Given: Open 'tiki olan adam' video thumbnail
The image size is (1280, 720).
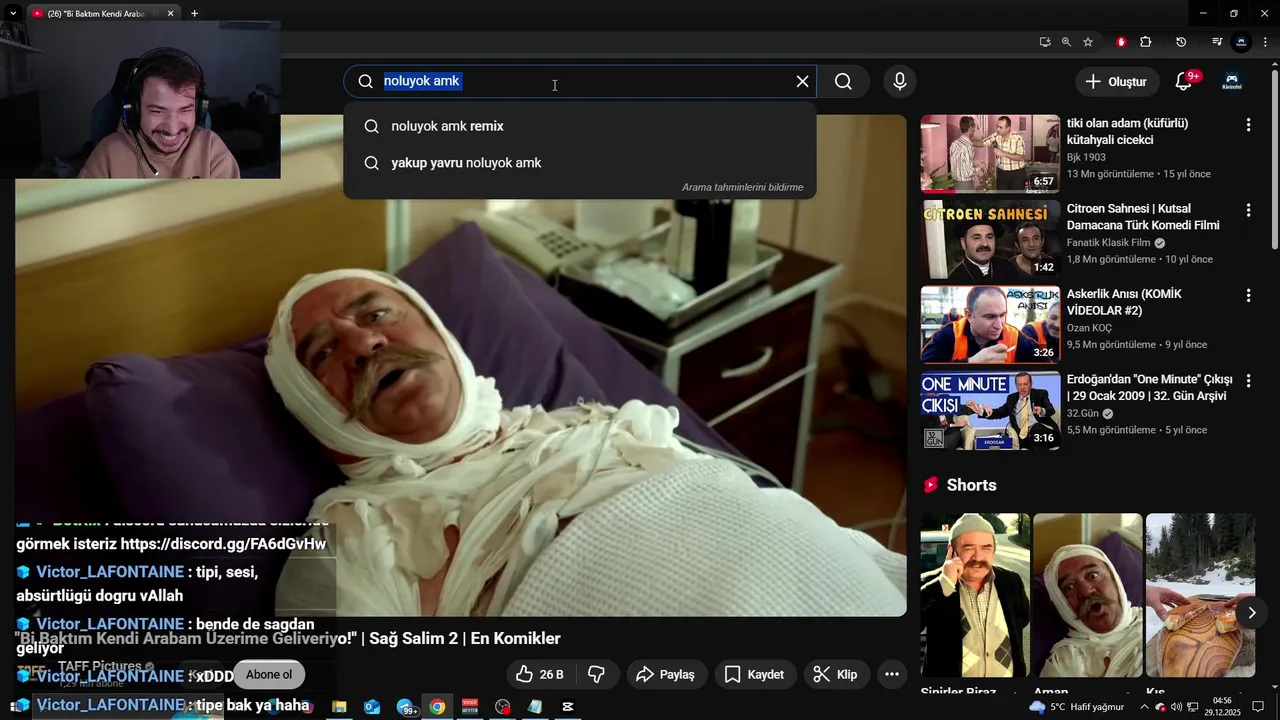Looking at the screenshot, I should pos(990,153).
